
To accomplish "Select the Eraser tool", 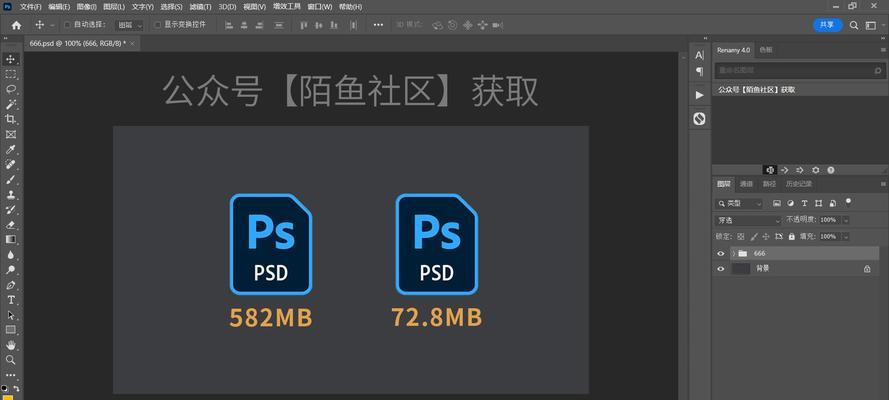I will (x=11, y=224).
